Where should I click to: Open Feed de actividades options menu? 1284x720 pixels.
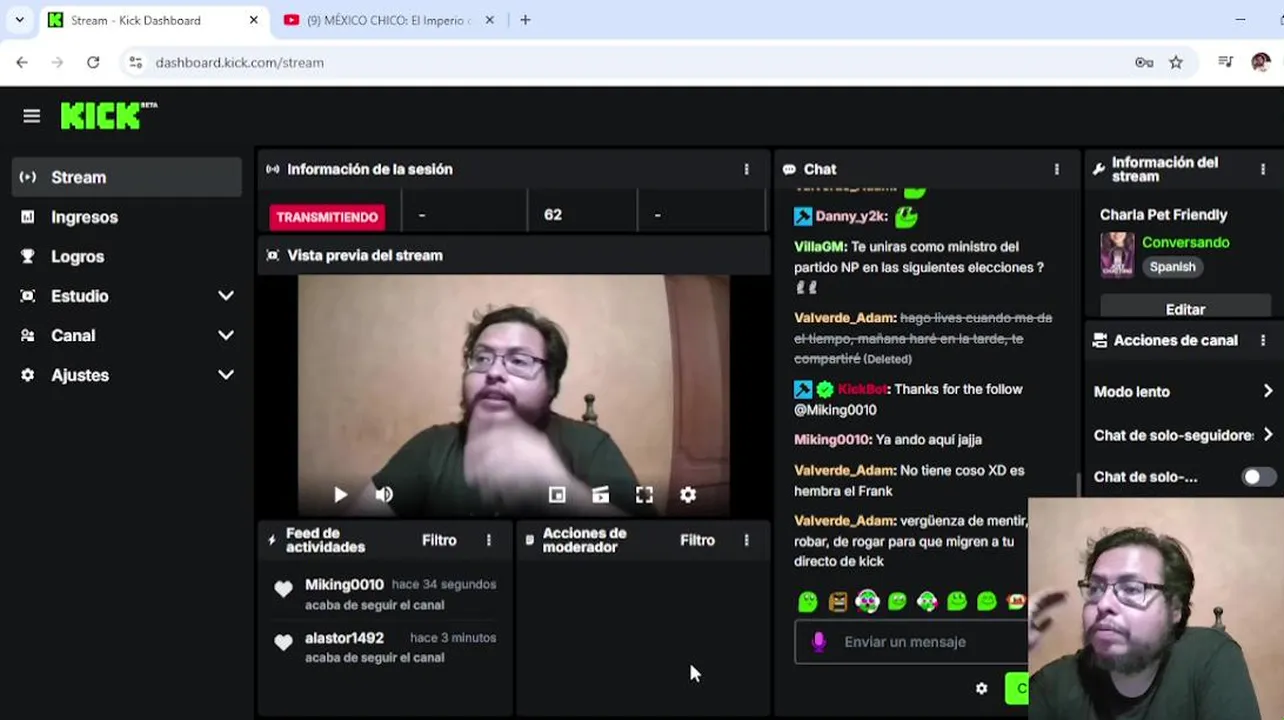pyautogui.click(x=489, y=540)
